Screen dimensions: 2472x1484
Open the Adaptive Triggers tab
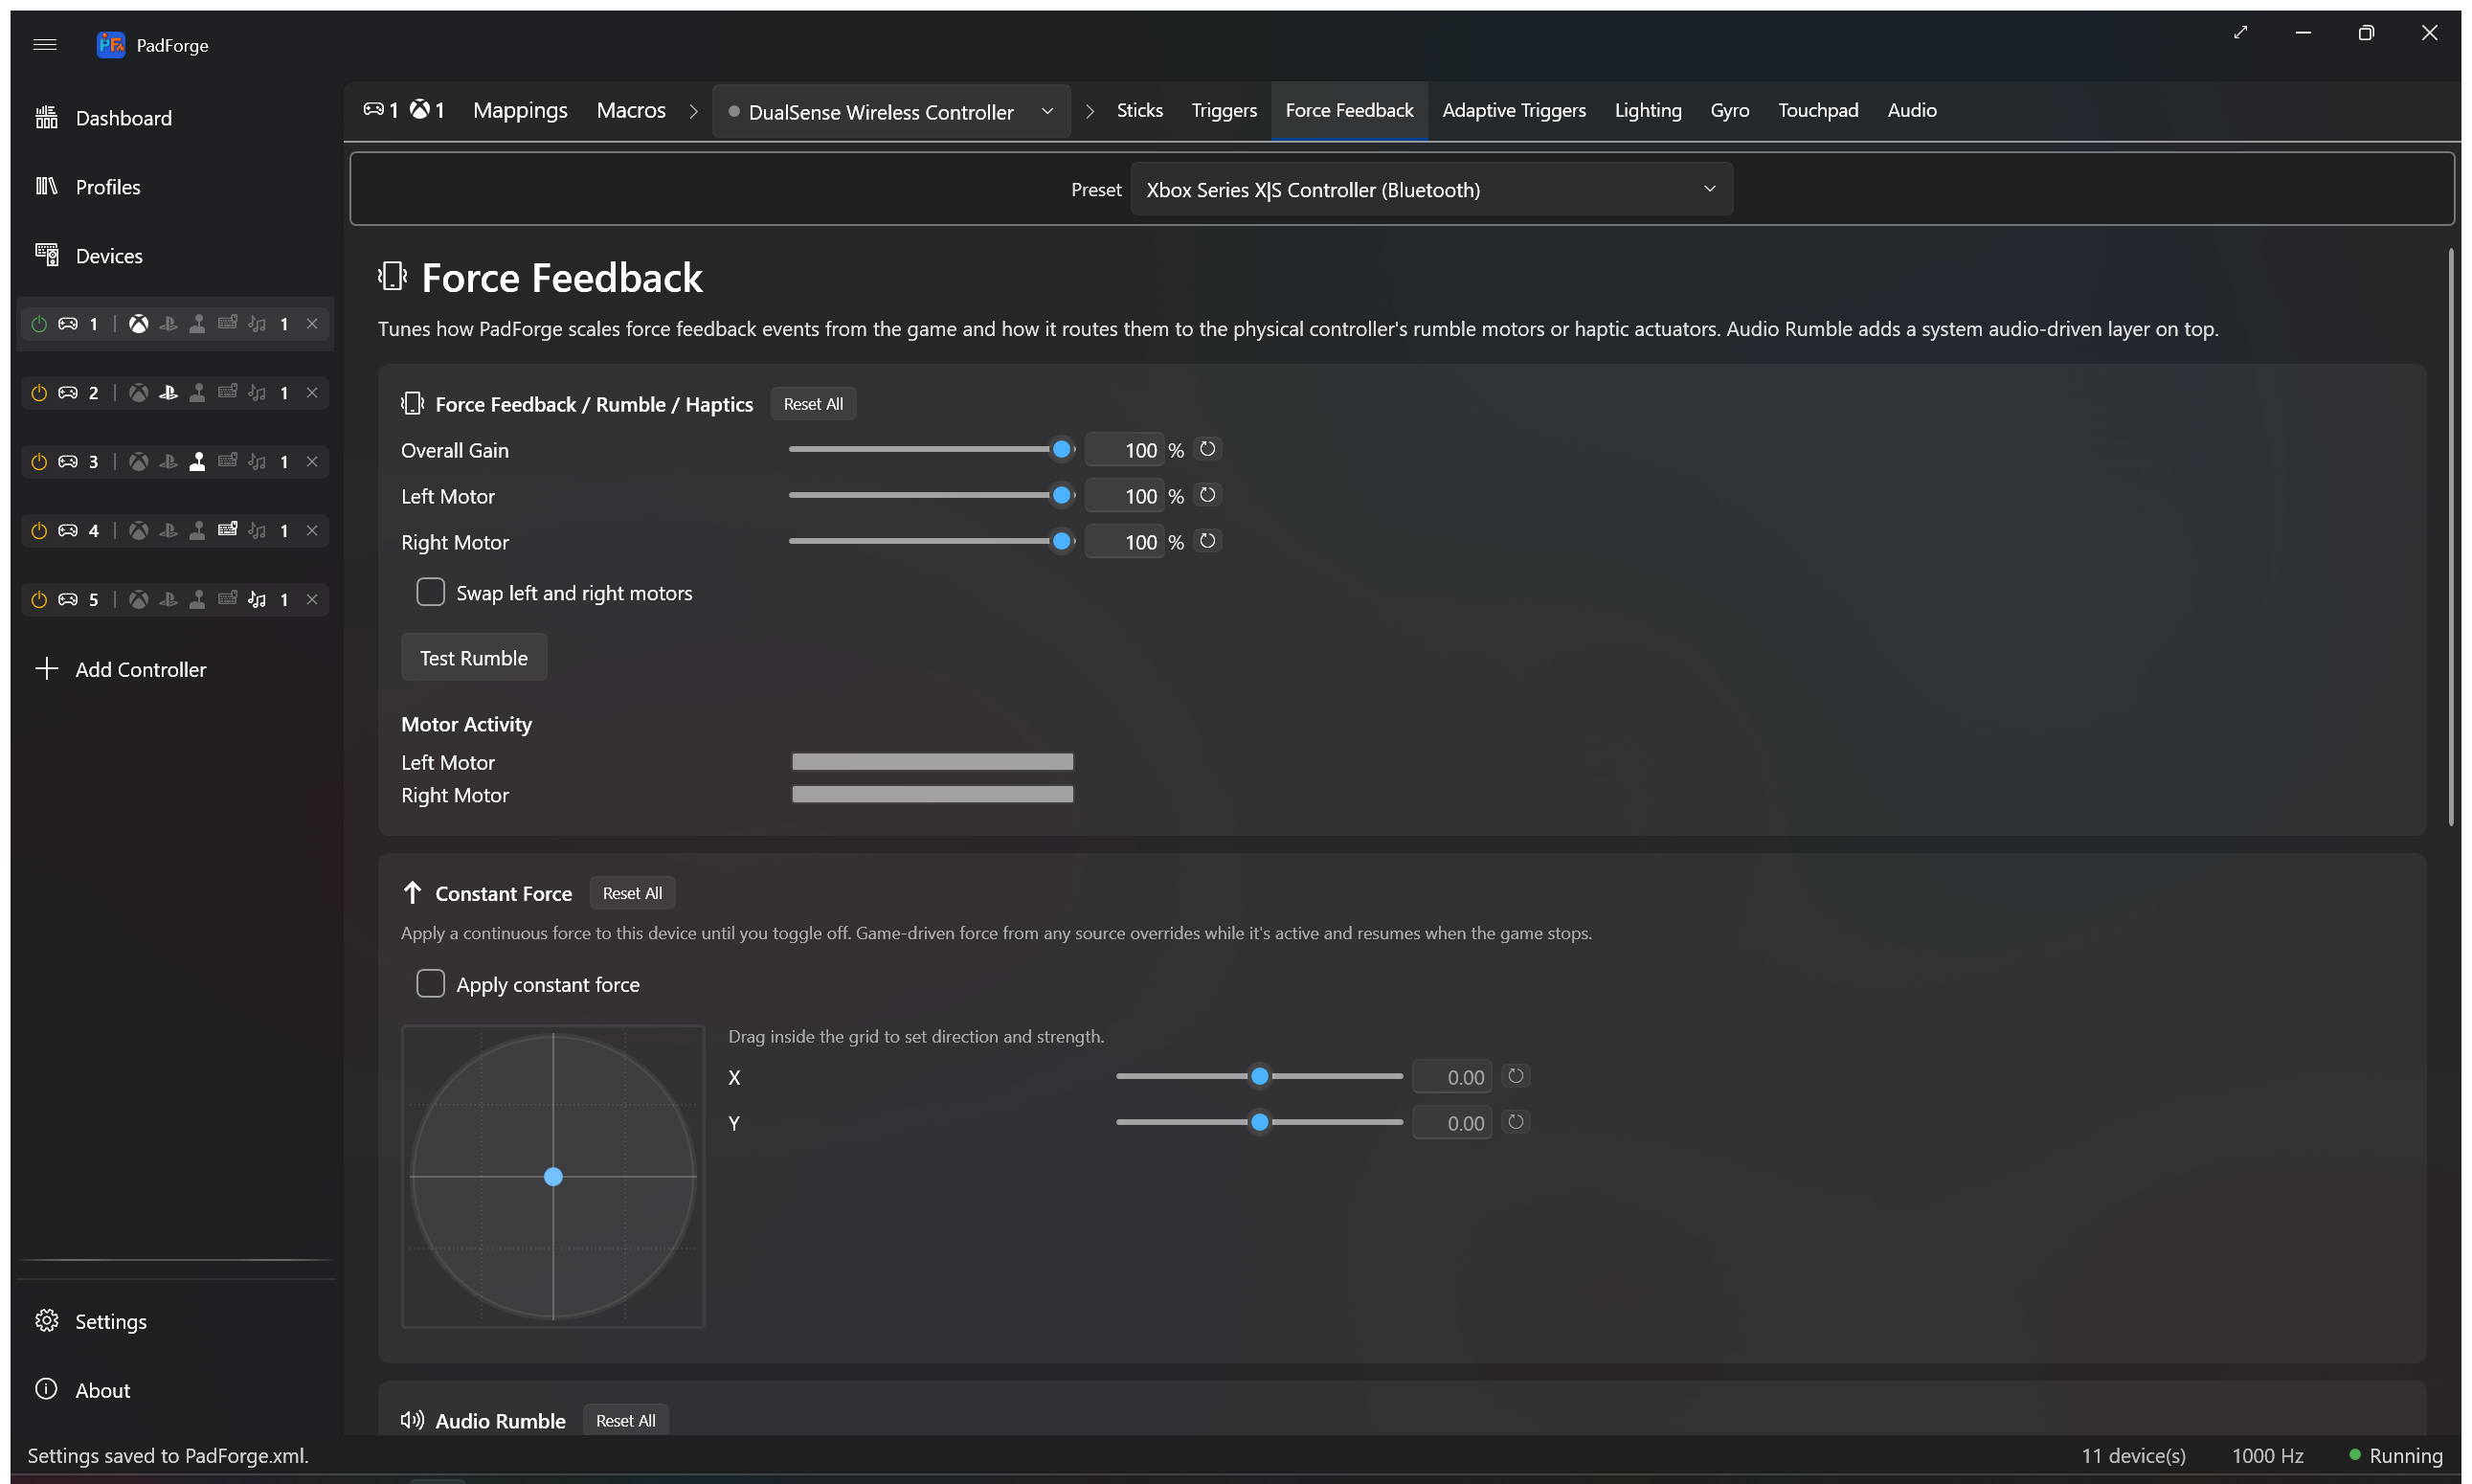tap(1514, 110)
